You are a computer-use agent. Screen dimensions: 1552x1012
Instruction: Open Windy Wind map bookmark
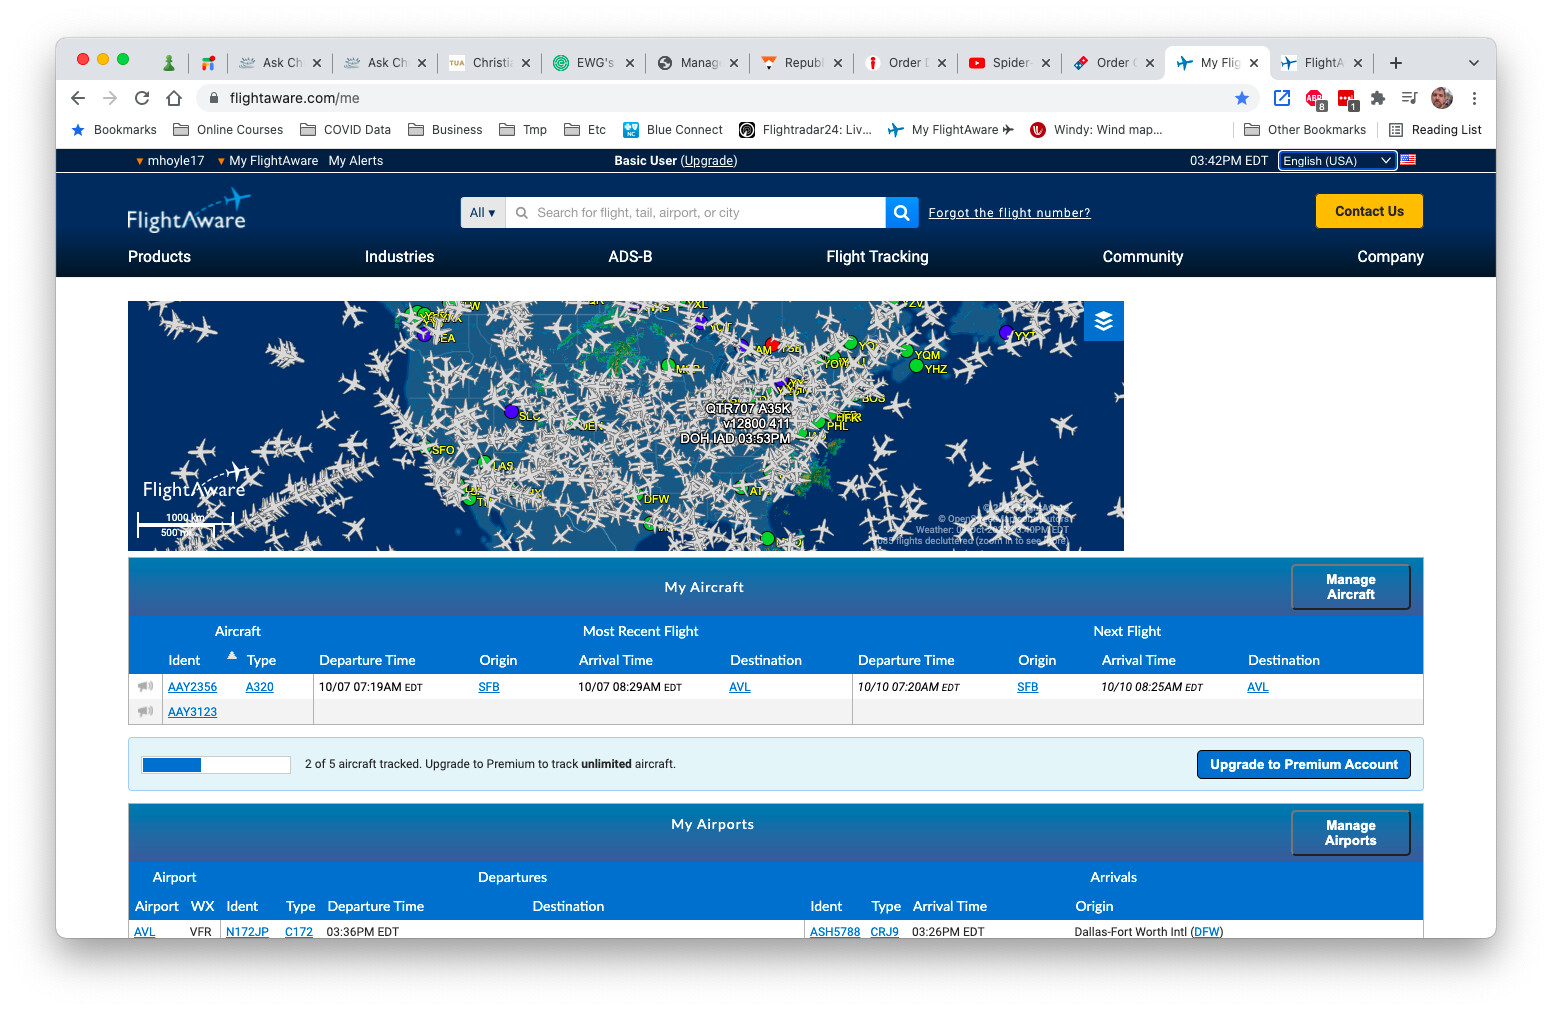tap(1097, 130)
